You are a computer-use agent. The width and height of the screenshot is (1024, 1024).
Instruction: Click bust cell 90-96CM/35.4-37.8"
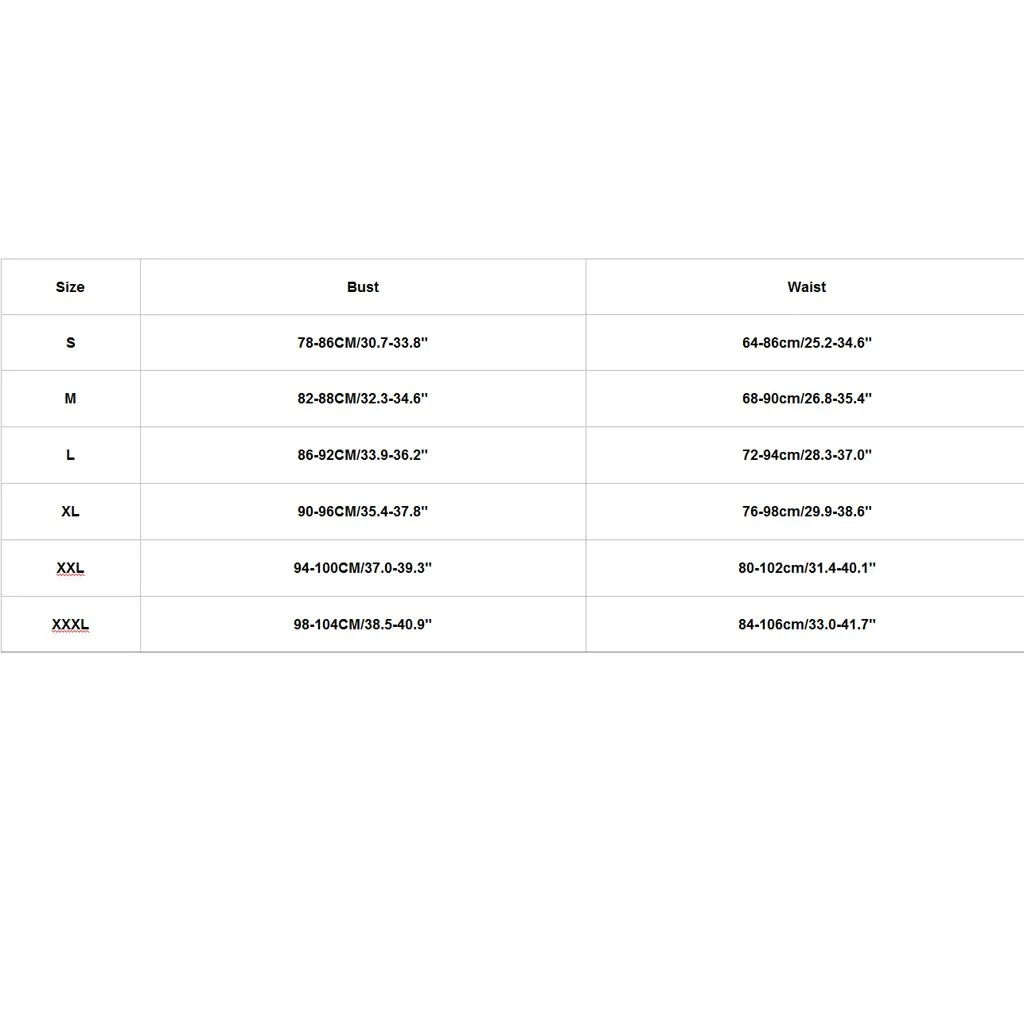362,511
